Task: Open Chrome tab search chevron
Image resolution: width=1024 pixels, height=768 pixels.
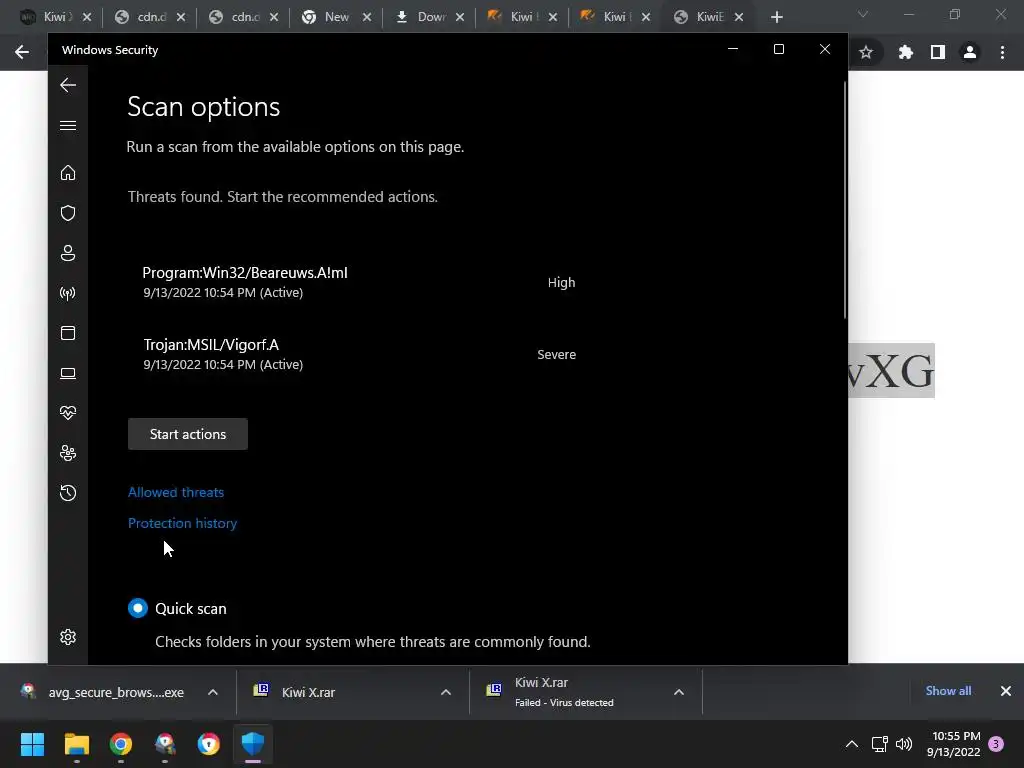Action: [x=863, y=14]
